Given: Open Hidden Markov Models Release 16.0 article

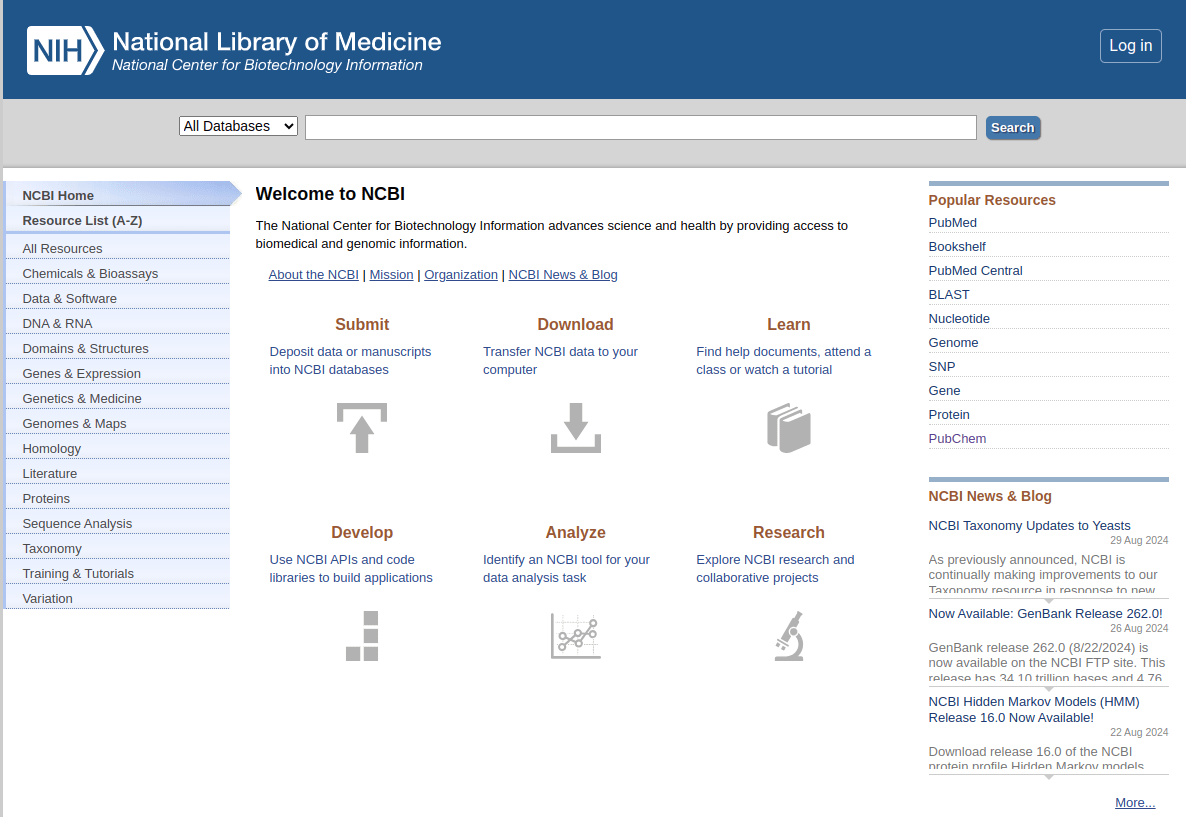Looking at the screenshot, I should pos(1033,710).
